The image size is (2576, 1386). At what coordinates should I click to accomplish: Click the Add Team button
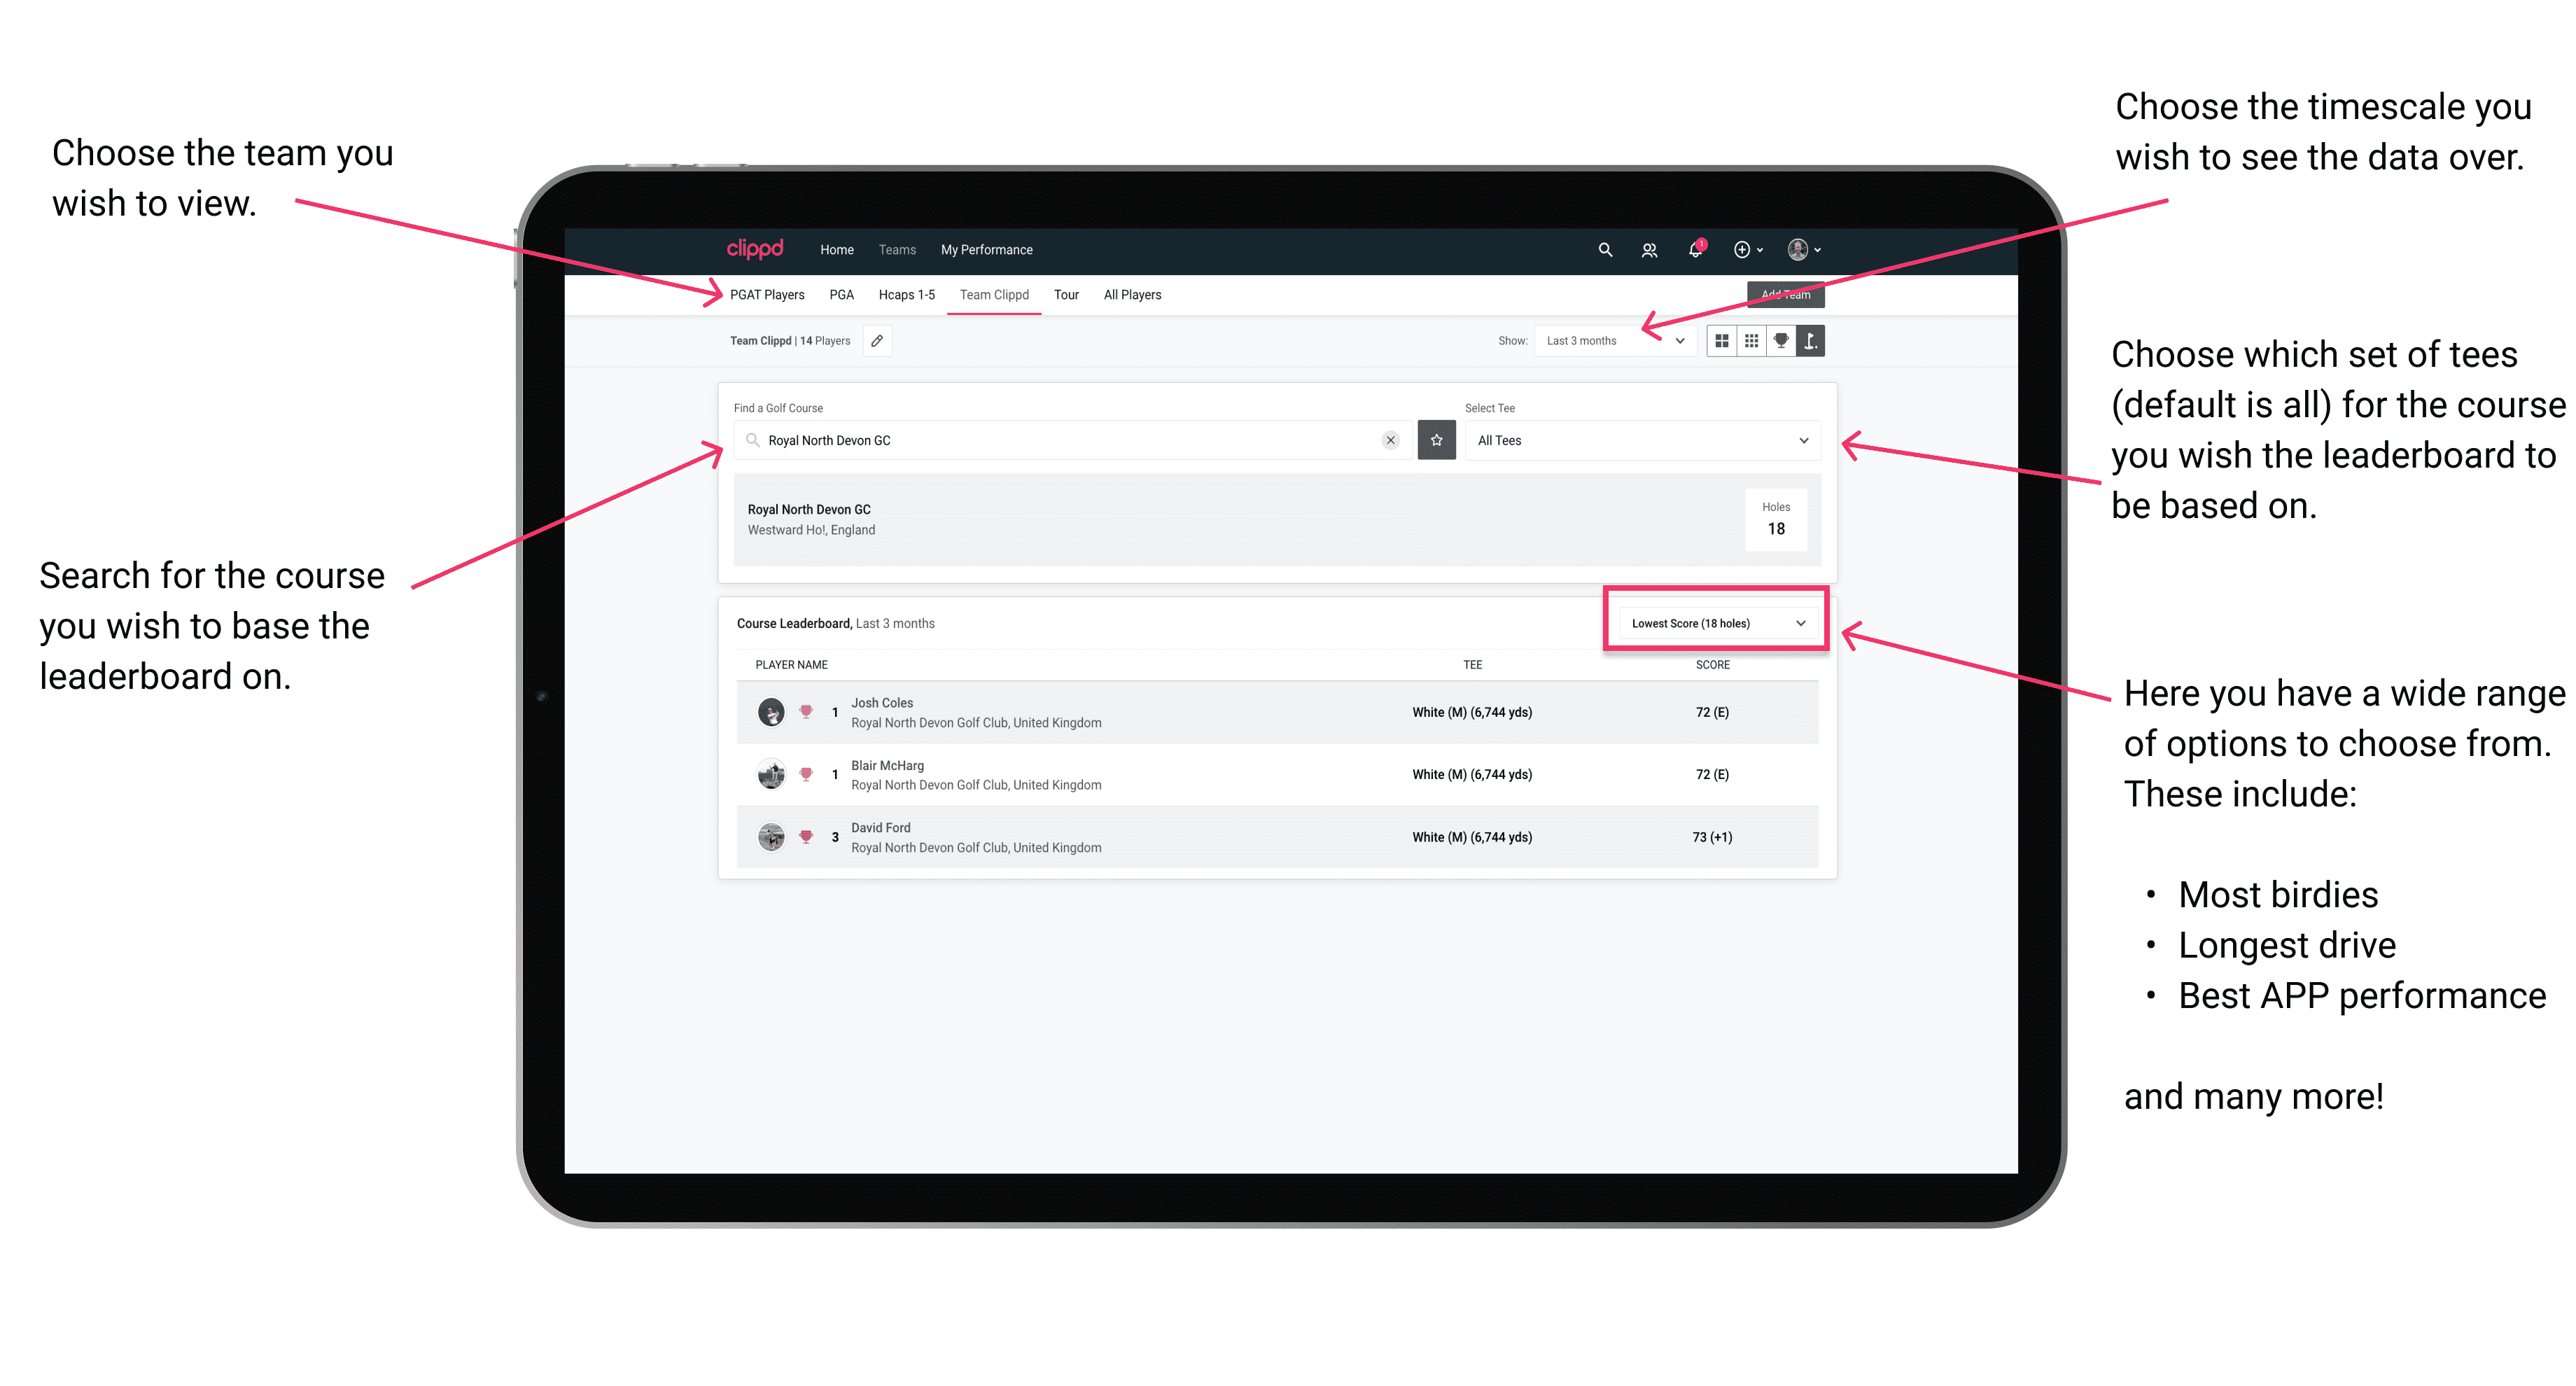point(1786,292)
